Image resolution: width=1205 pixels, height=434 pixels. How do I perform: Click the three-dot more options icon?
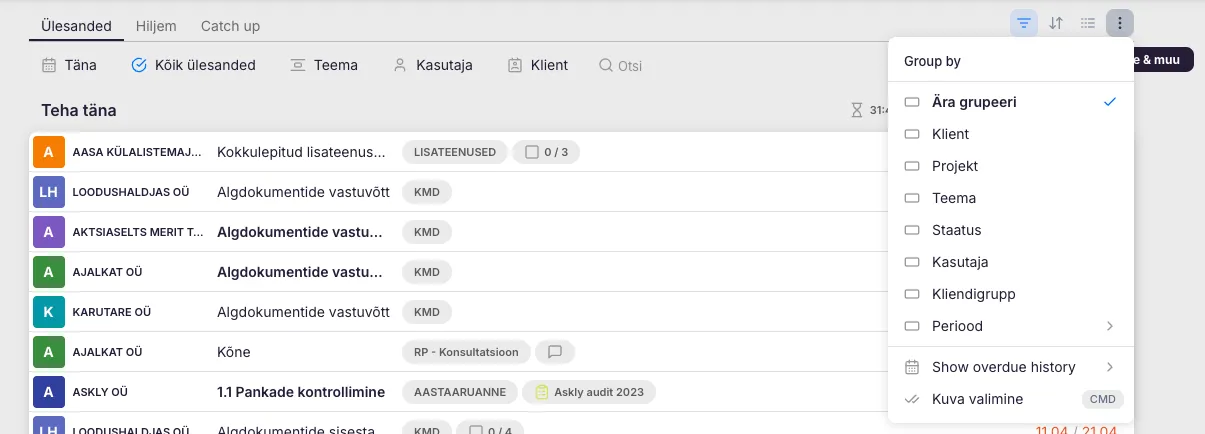click(1120, 23)
